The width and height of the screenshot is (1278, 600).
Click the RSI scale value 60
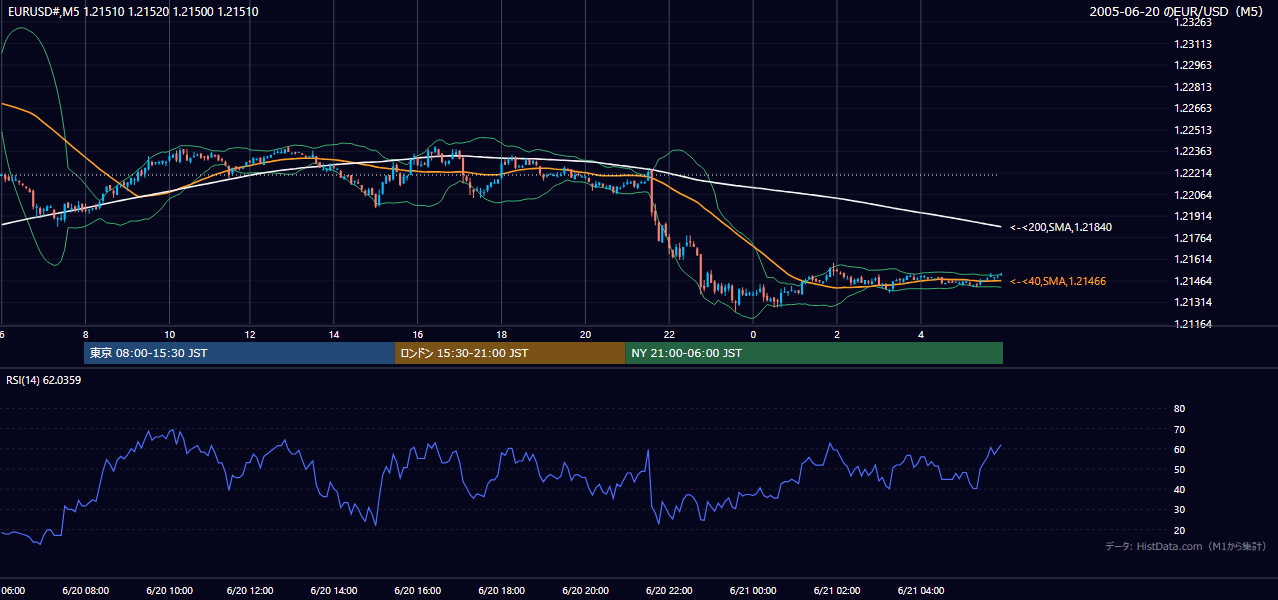click(x=1179, y=449)
